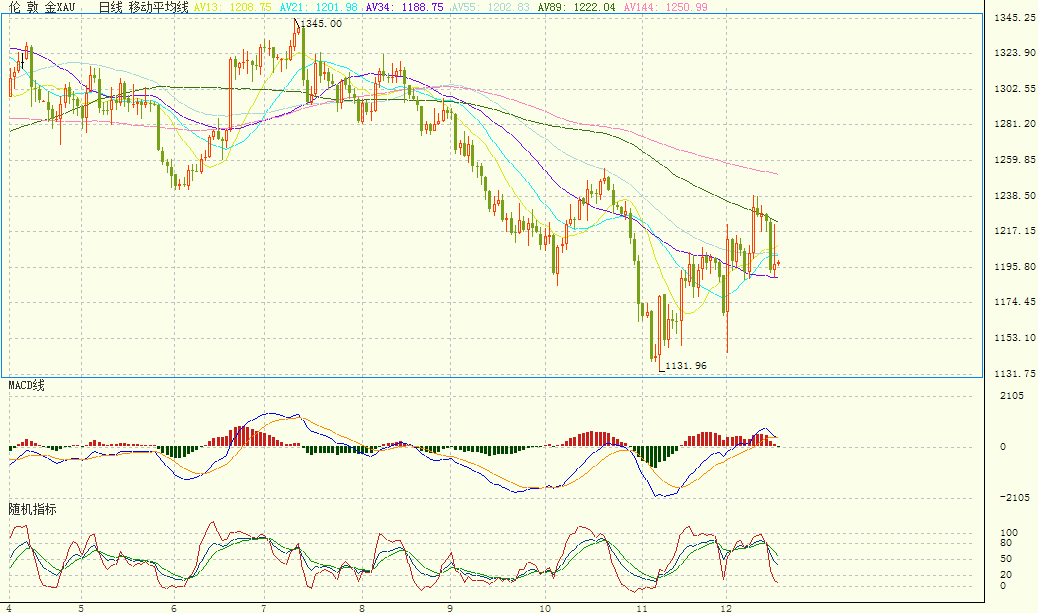Select the 1323.90 price axis label
Screen dimensions: 1038x613
(x=1015, y=53)
